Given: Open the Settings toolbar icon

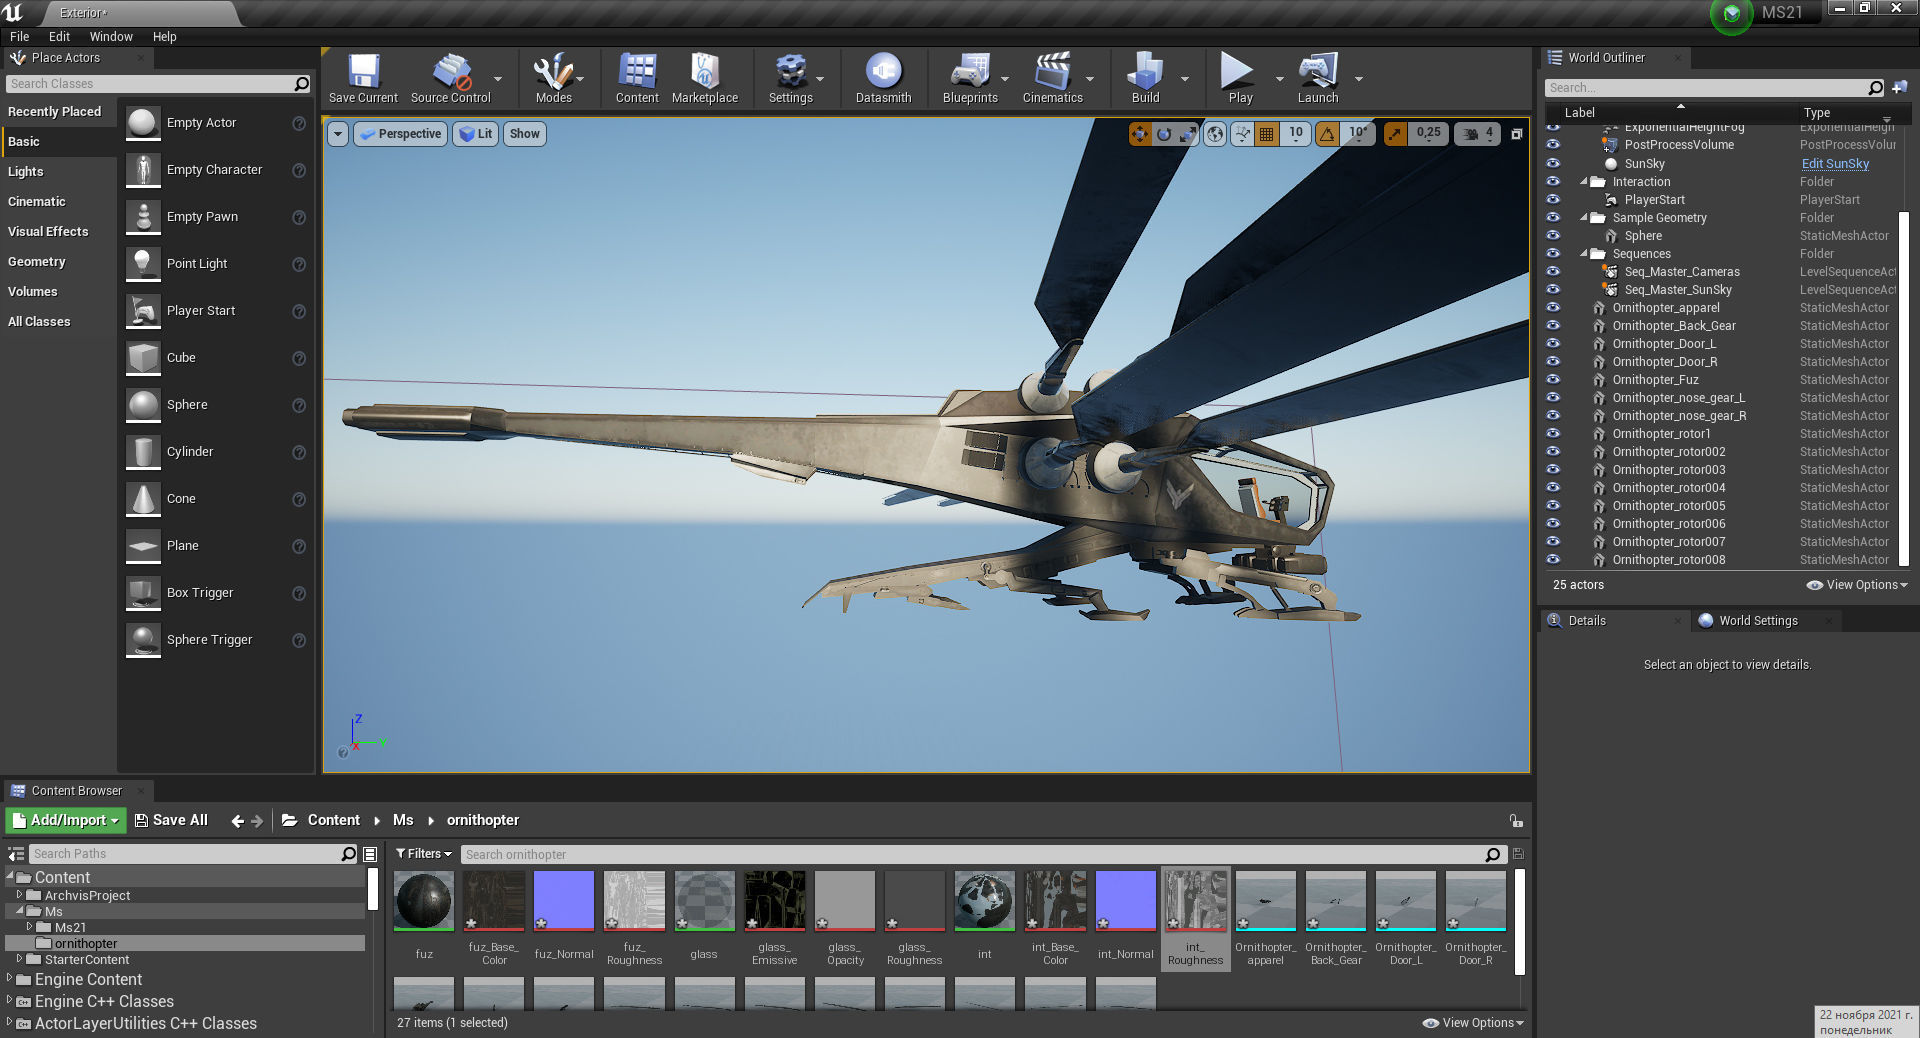Looking at the screenshot, I should pos(790,78).
